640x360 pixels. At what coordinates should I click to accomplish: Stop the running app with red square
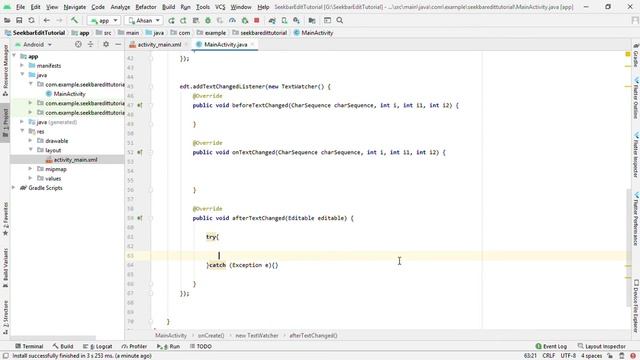pyautogui.click(x=257, y=20)
